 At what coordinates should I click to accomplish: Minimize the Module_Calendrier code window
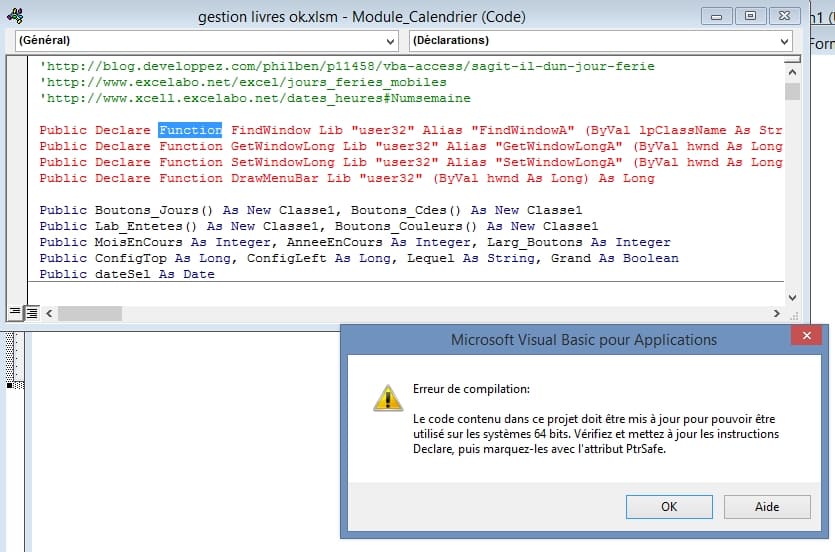point(716,16)
